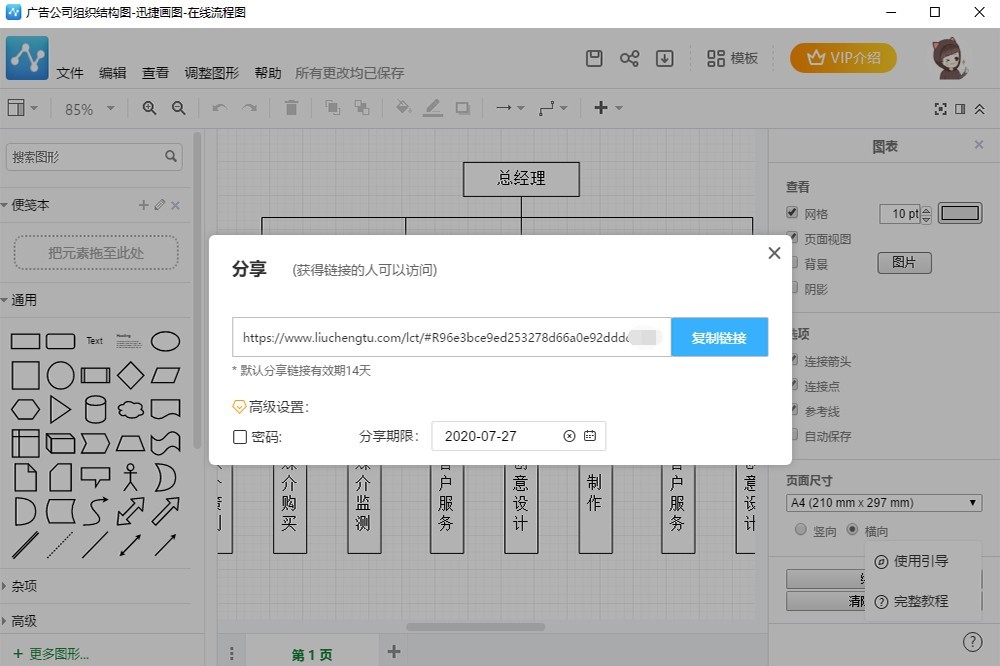Open the 85% zoom level dropdown

point(90,109)
